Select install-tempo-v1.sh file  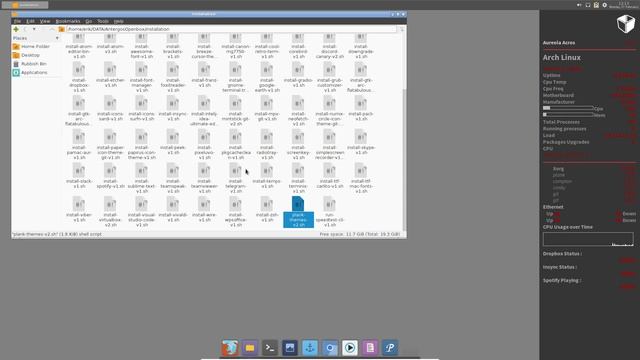click(267, 176)
